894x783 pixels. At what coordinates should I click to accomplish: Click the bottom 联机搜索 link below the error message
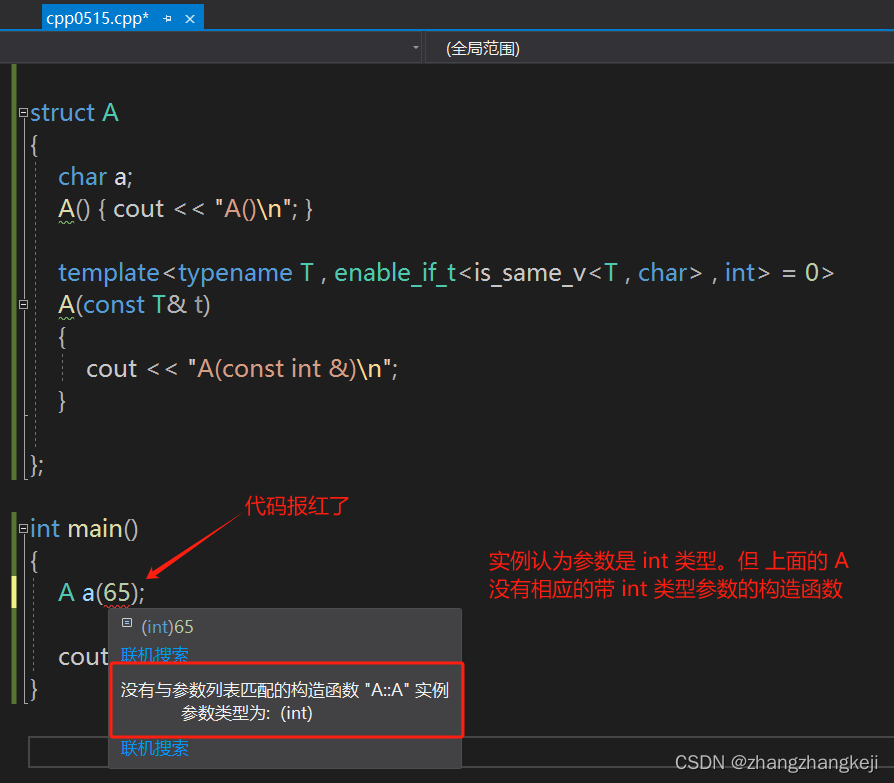(154, 748)
